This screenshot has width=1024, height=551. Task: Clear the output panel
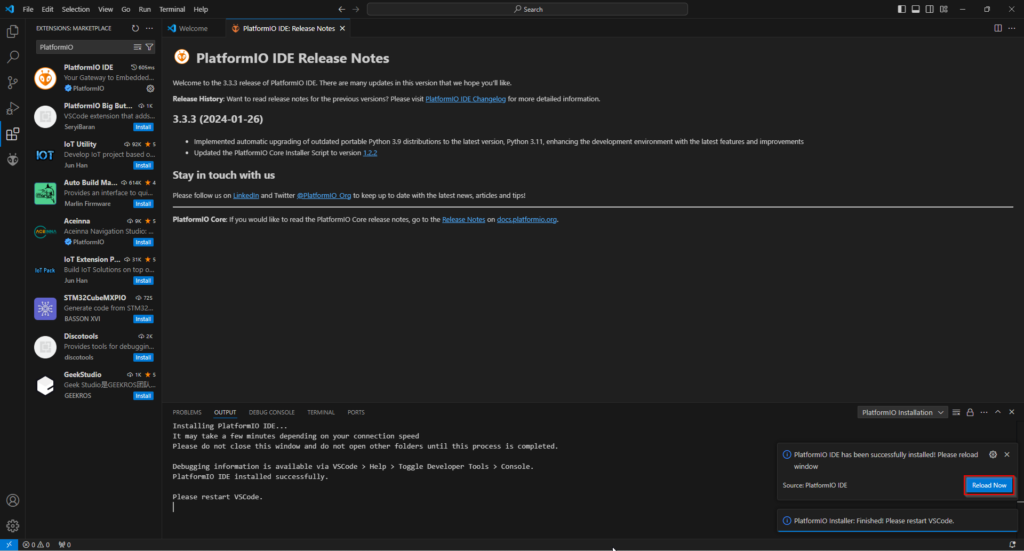click(x=956, y=413)
